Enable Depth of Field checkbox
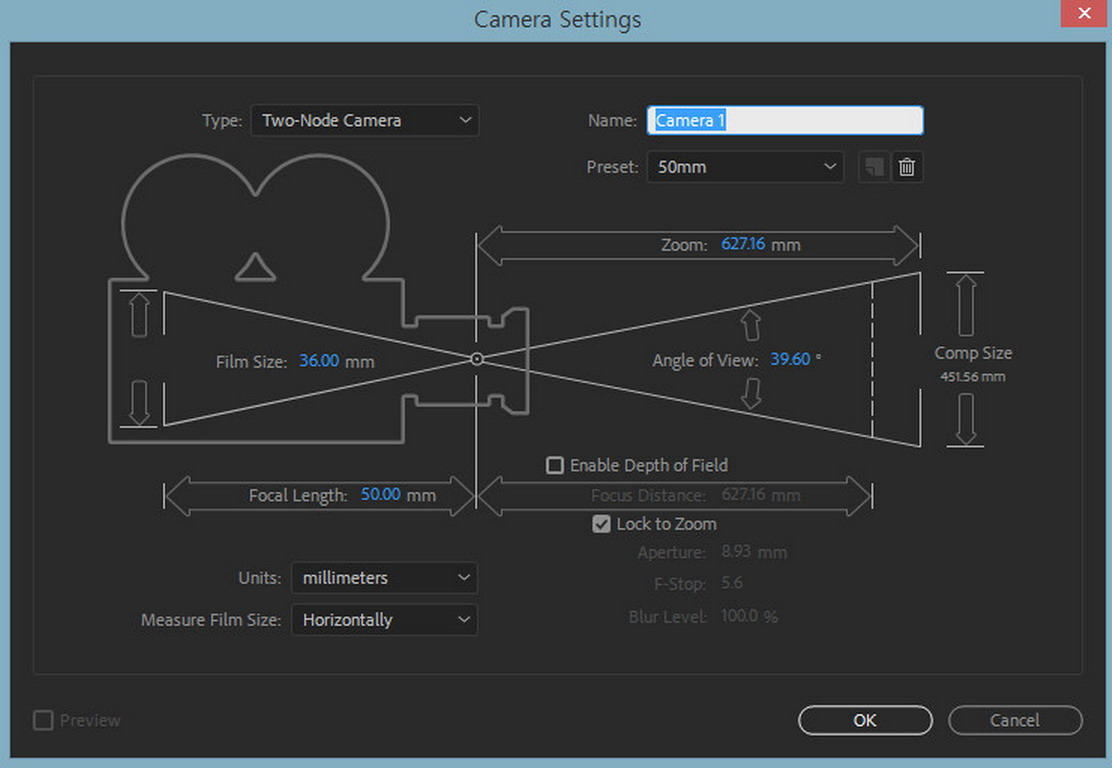 tap(555, 465)
